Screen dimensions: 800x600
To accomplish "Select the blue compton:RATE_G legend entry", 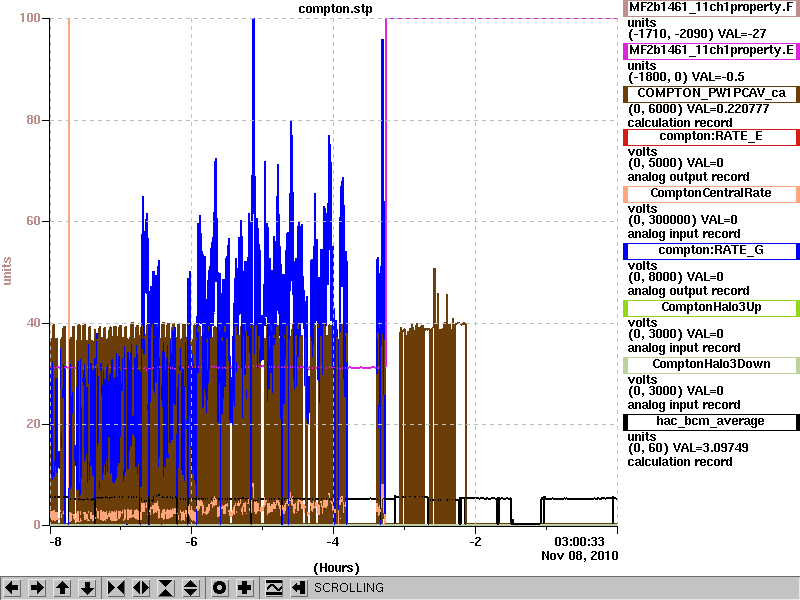I will [711, 251].
